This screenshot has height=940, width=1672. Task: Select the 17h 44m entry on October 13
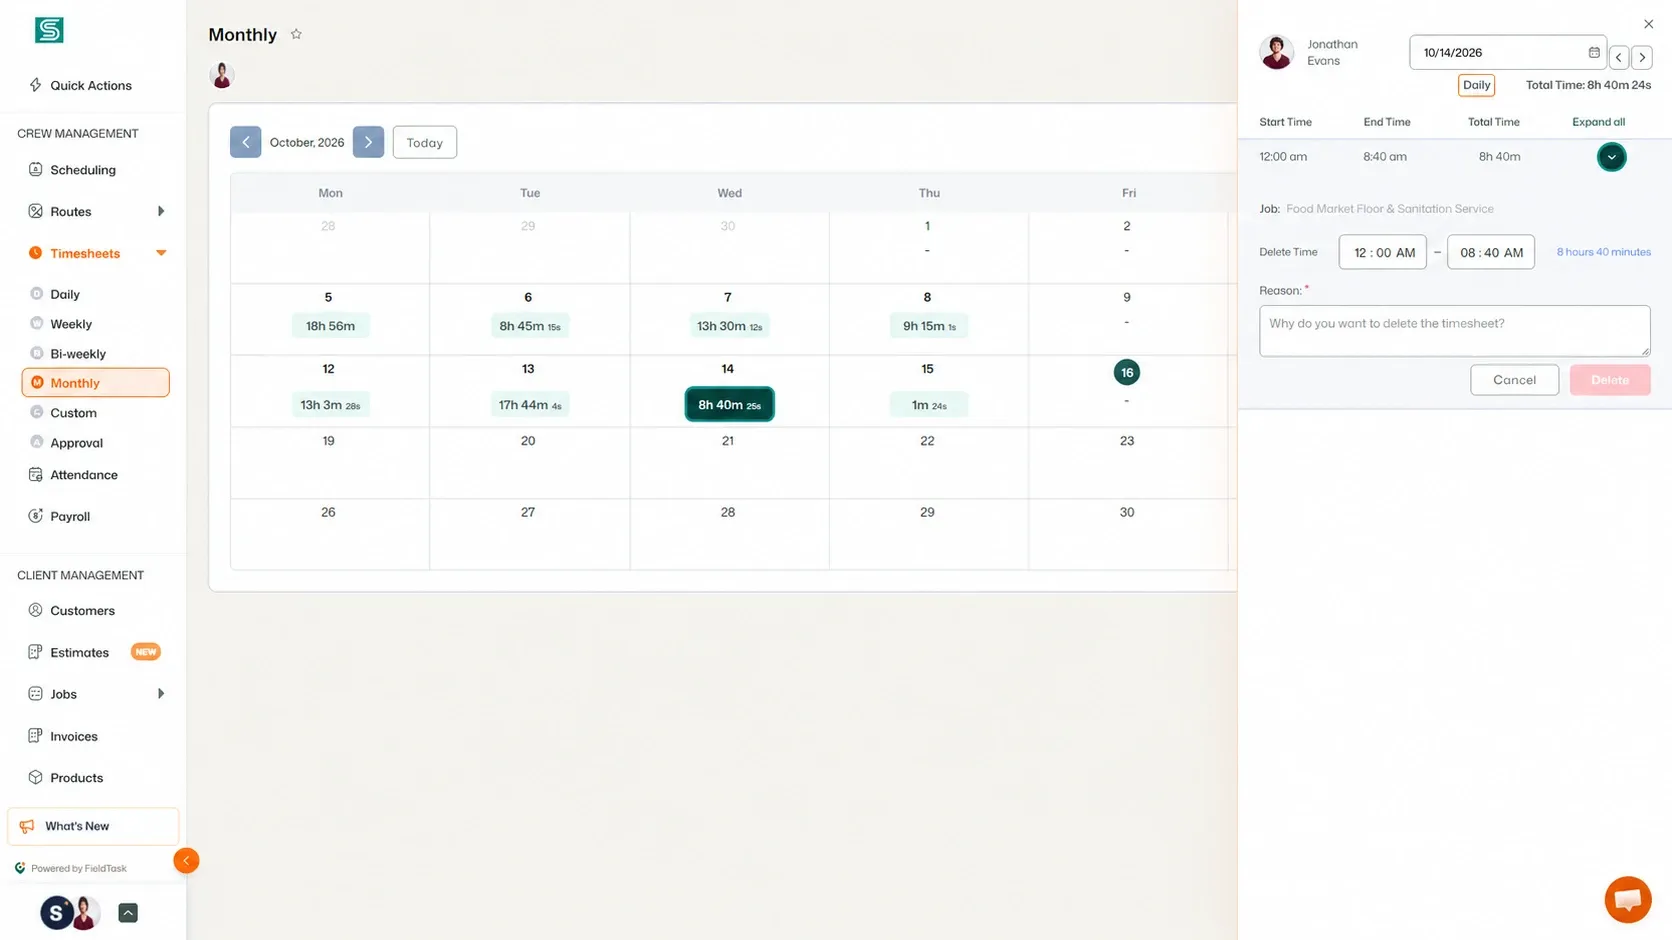tap(530, 405)
